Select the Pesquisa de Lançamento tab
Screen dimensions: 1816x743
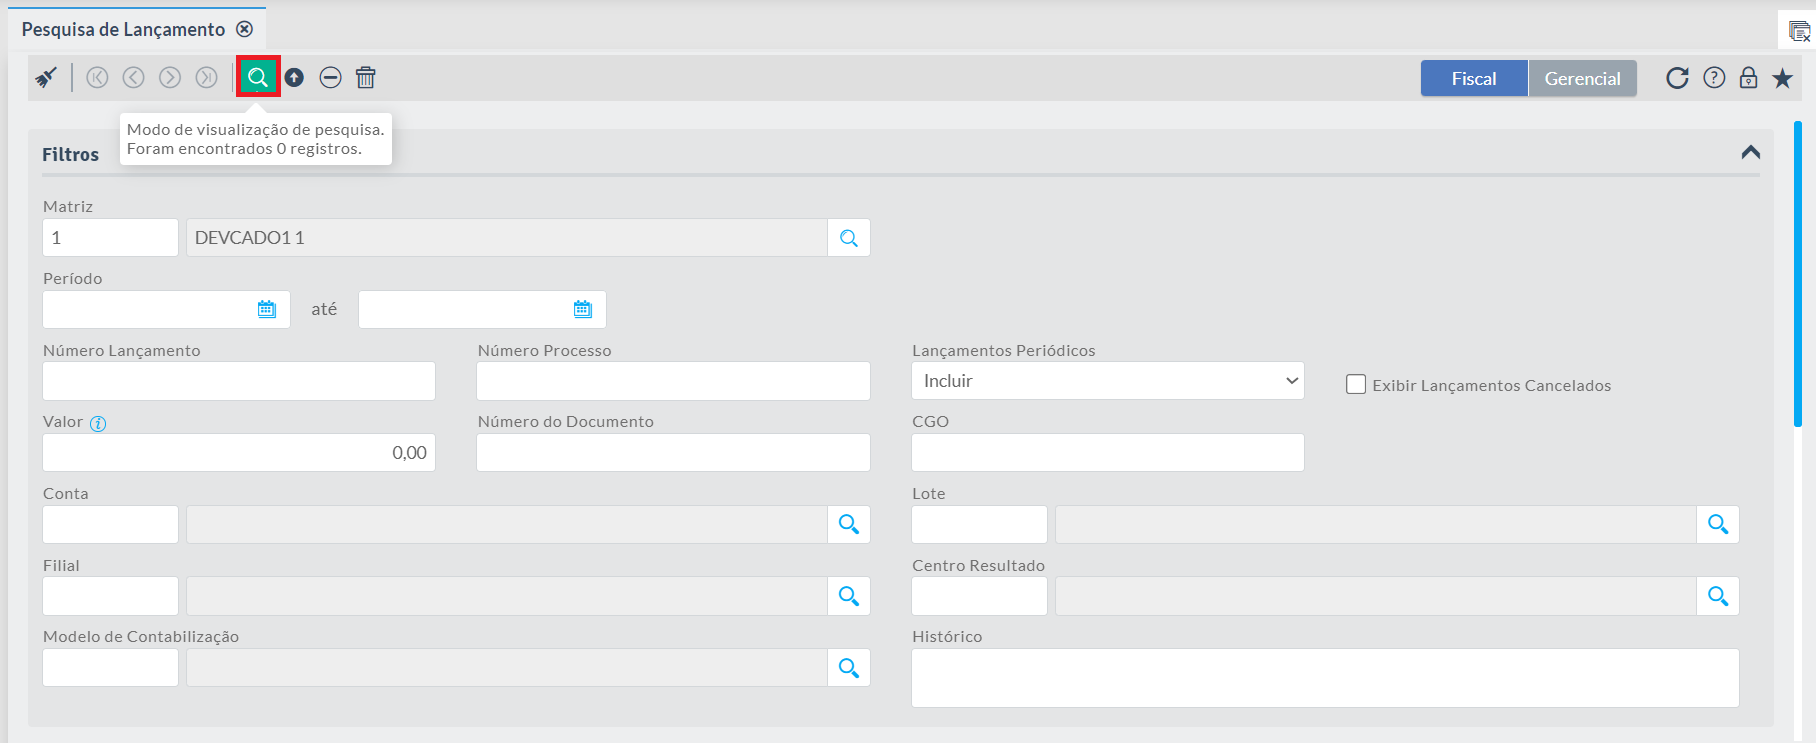123,29
